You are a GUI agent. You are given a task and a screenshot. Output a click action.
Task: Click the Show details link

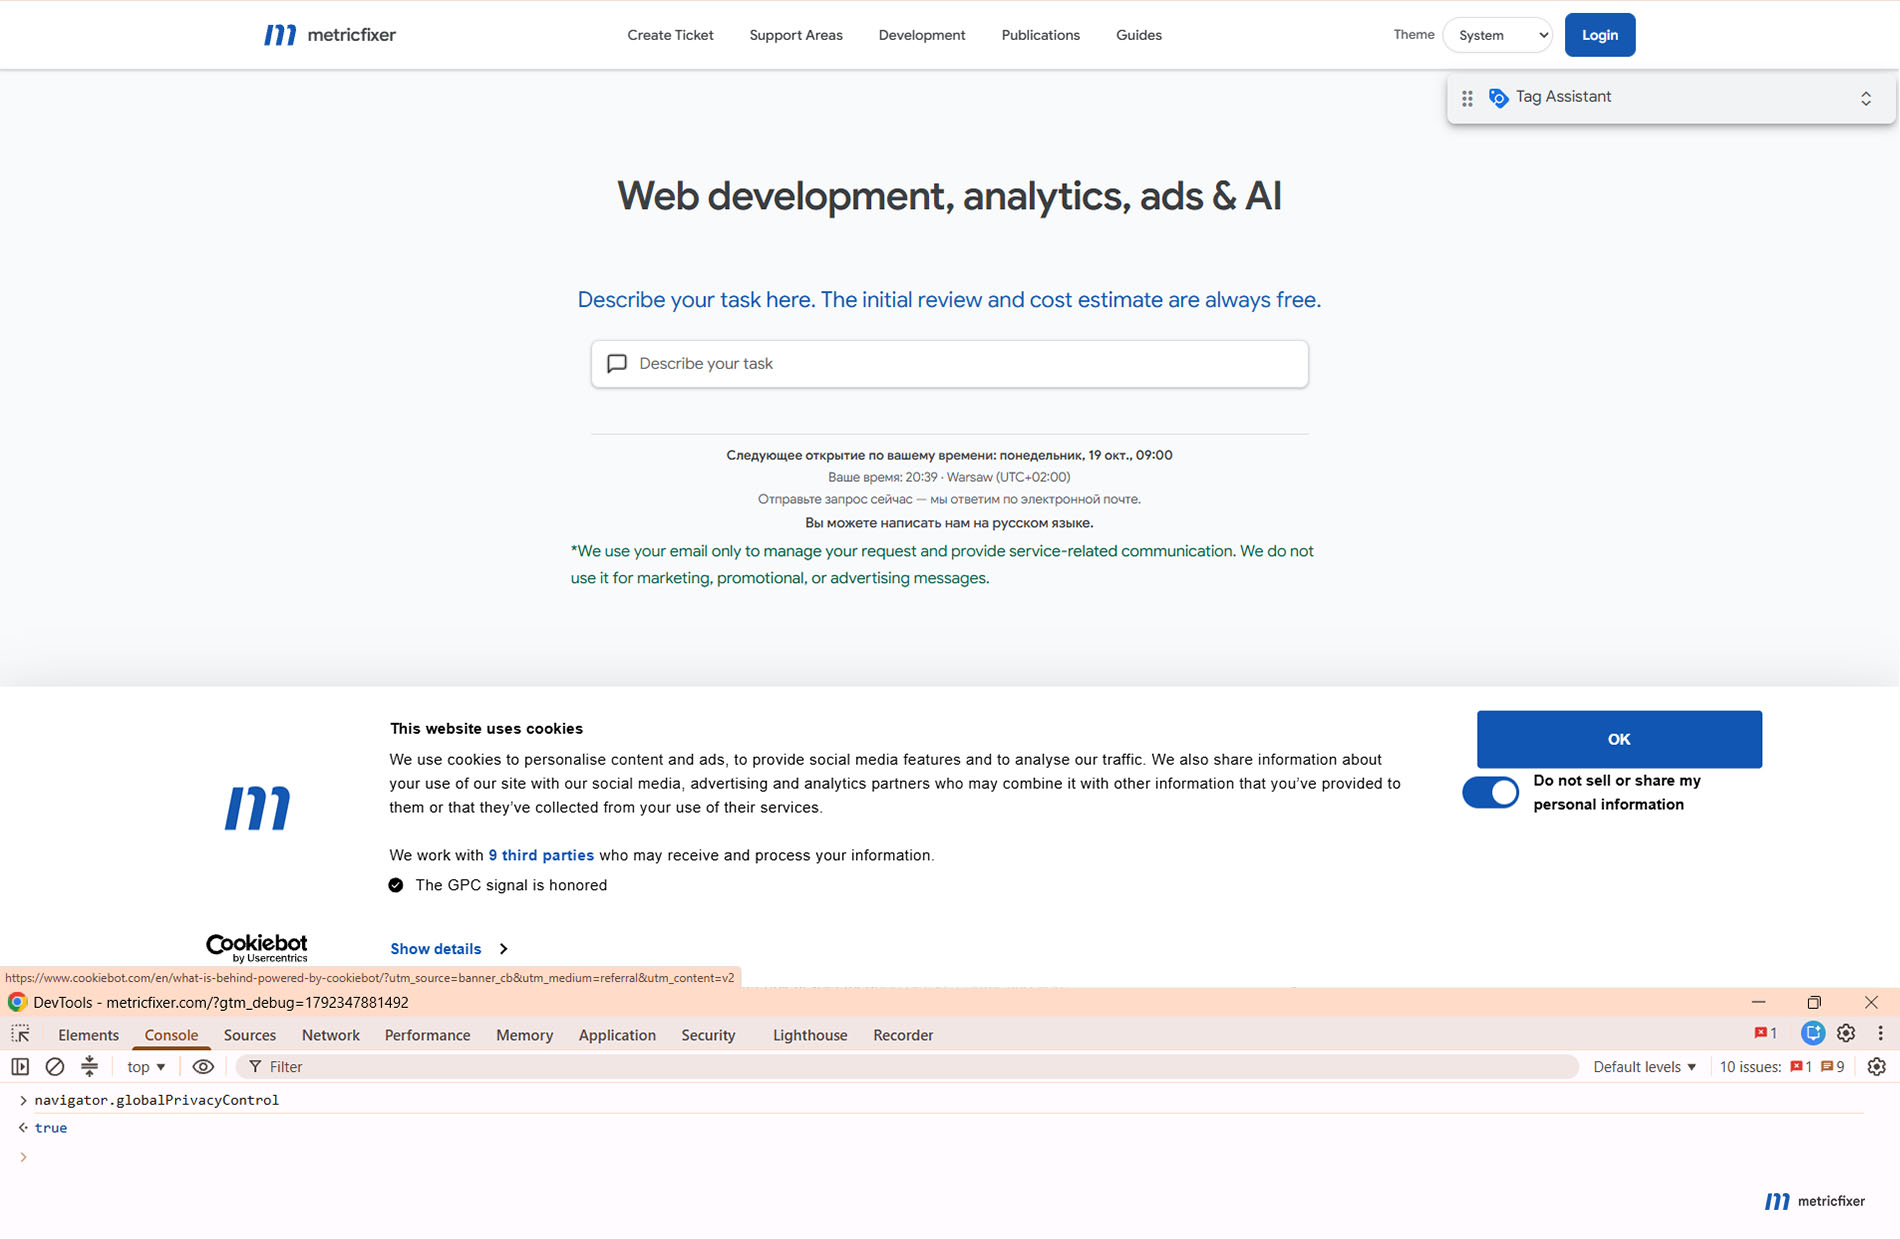click(x=435, y=949)
